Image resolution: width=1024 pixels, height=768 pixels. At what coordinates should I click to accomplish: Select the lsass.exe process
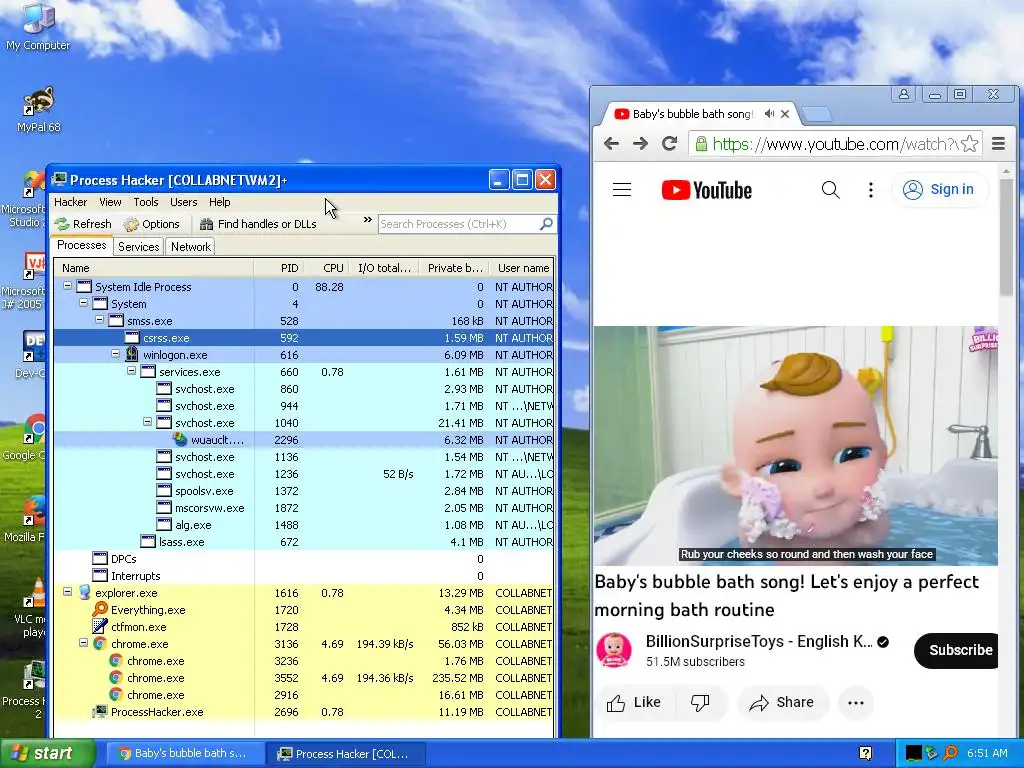click(304, 541)
